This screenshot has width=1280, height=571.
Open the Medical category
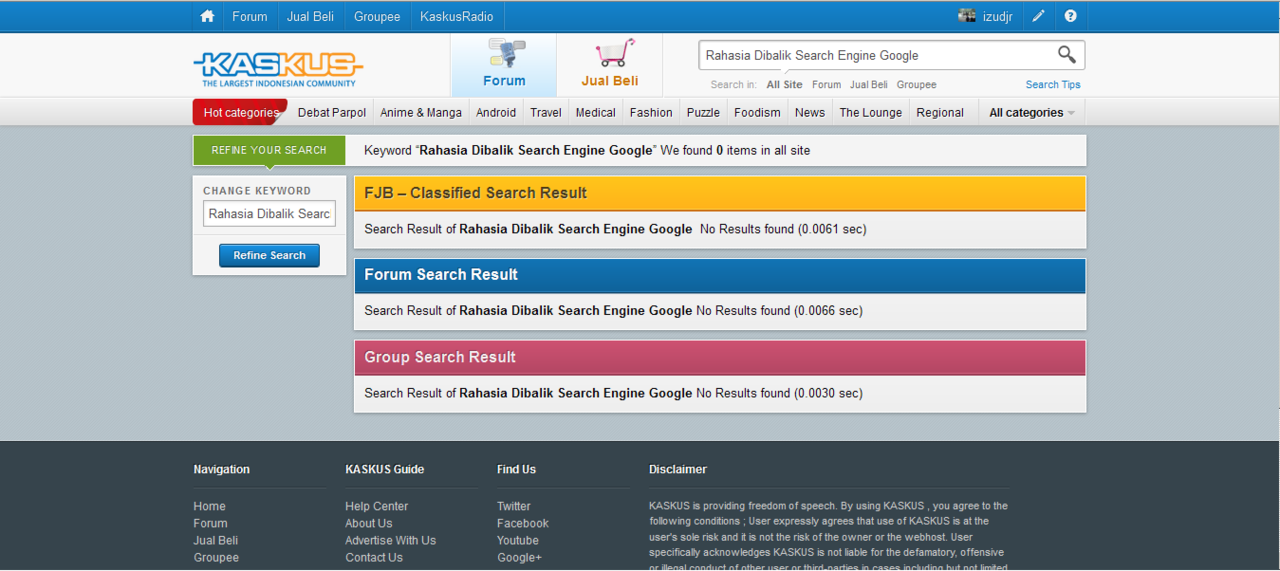coord(596,113)
